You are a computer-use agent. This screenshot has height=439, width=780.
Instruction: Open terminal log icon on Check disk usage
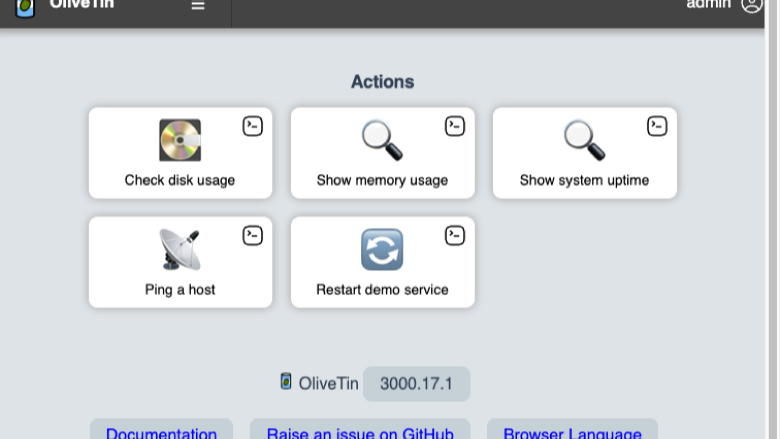click(x=253, y=126)
